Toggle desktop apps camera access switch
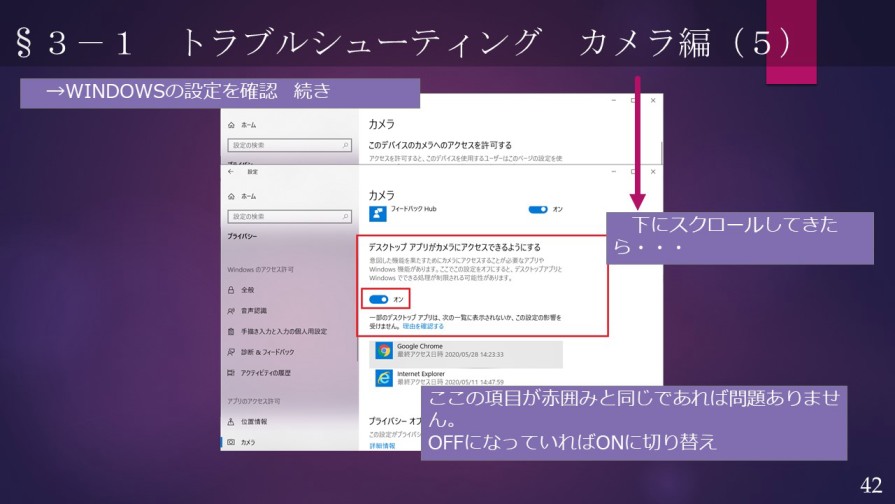 click(379, 299)
